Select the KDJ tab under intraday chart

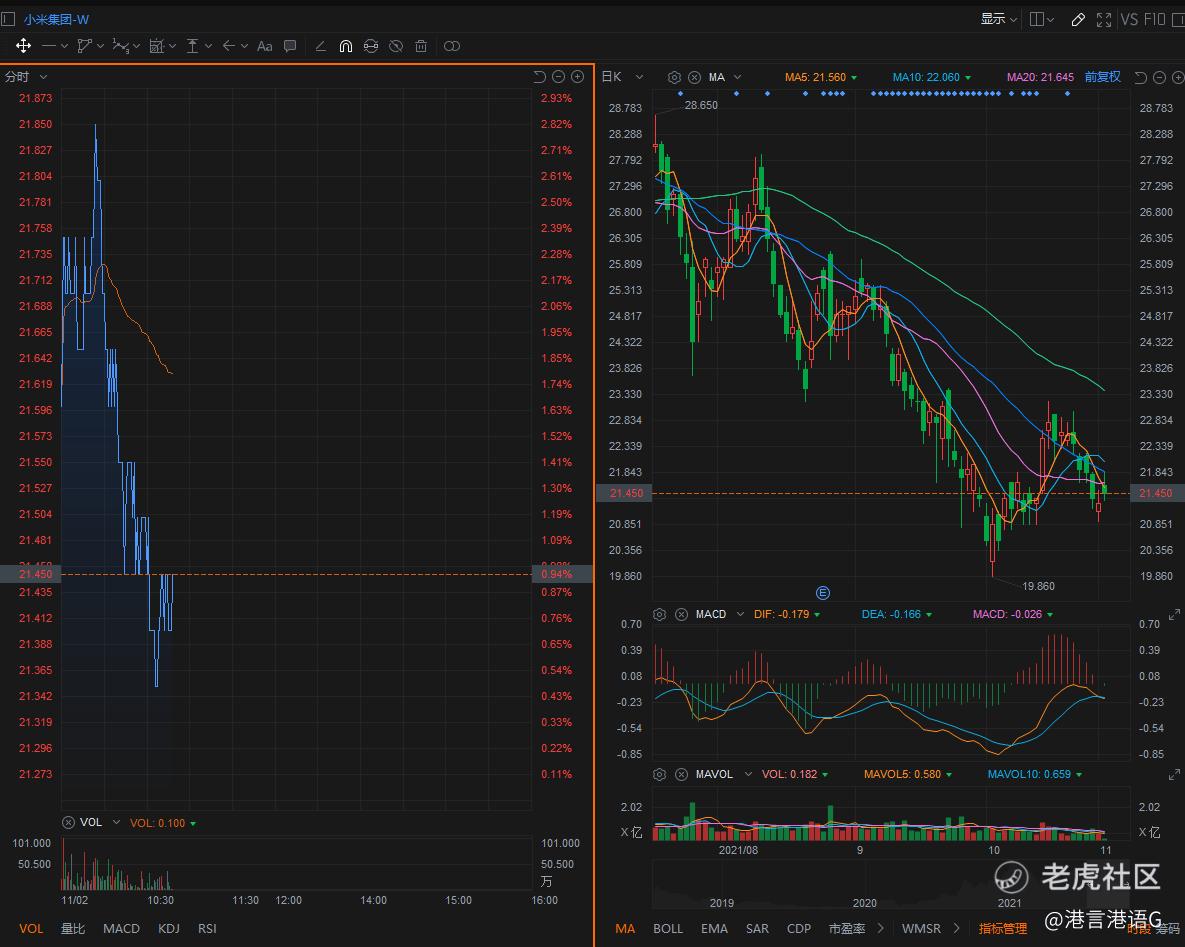[x=169, y=928]
